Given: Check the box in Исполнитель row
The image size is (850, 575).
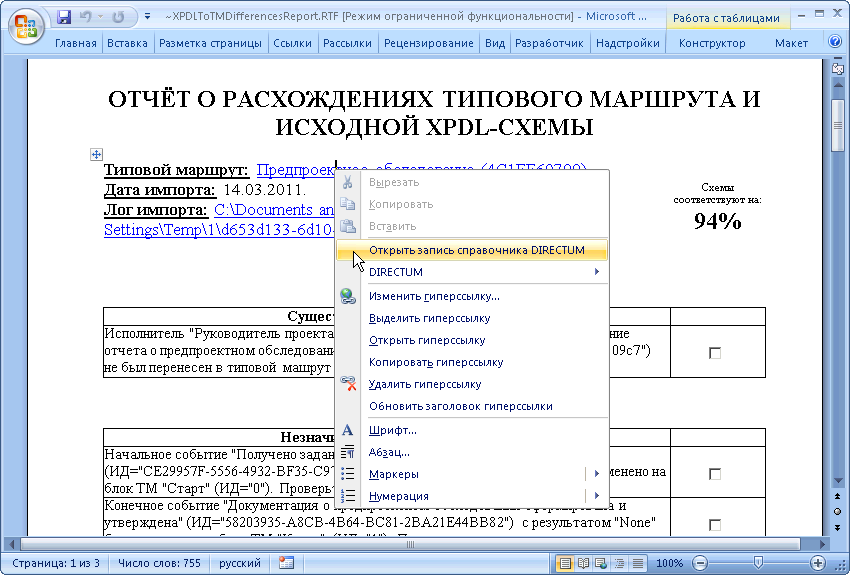Looking at the screenshot, I should (x=715, y=353).
